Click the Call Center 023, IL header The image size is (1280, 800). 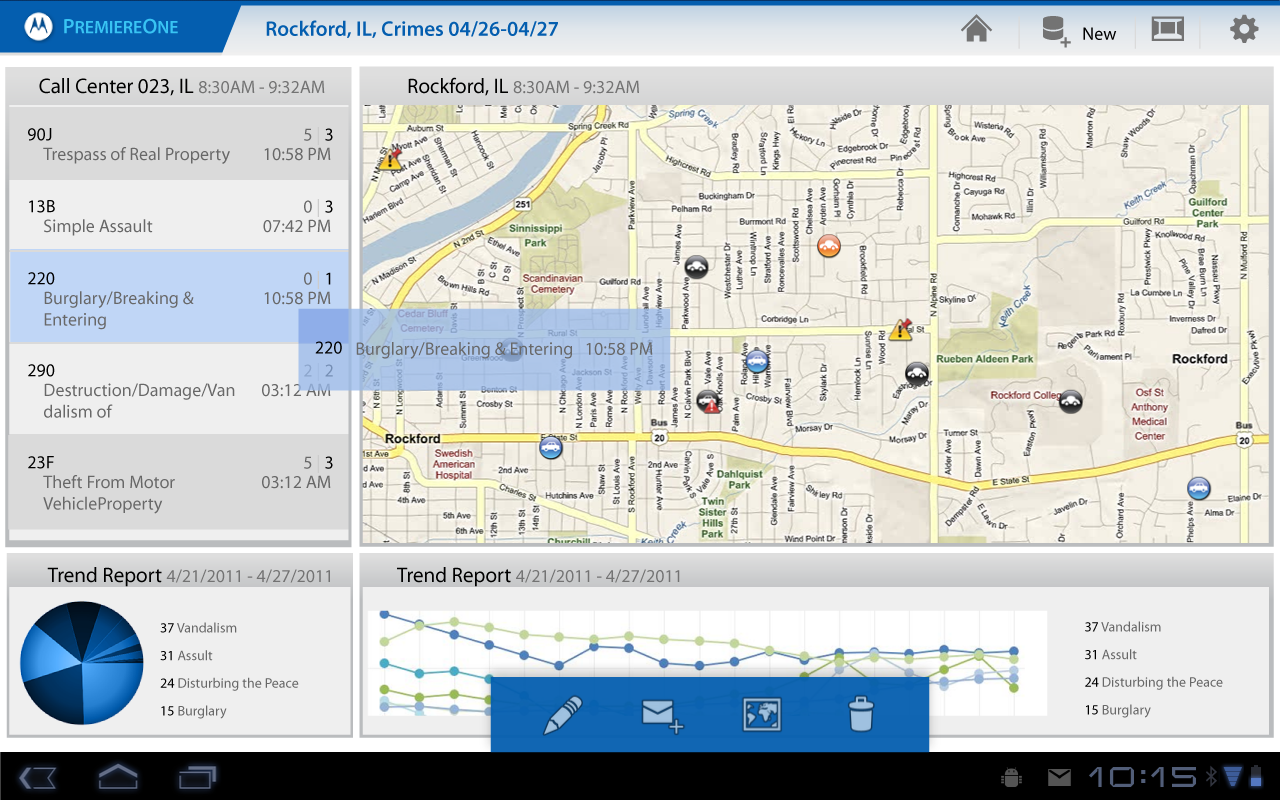181,86
